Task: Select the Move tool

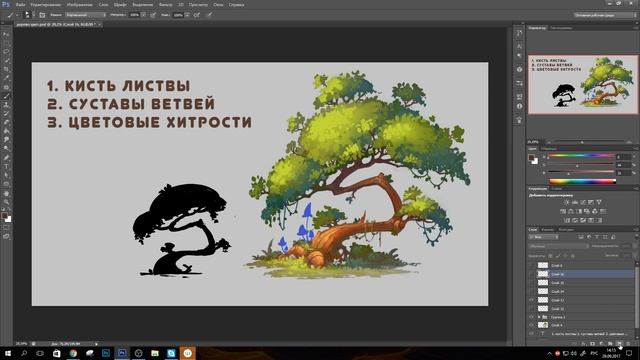Action: click(6, 34)
